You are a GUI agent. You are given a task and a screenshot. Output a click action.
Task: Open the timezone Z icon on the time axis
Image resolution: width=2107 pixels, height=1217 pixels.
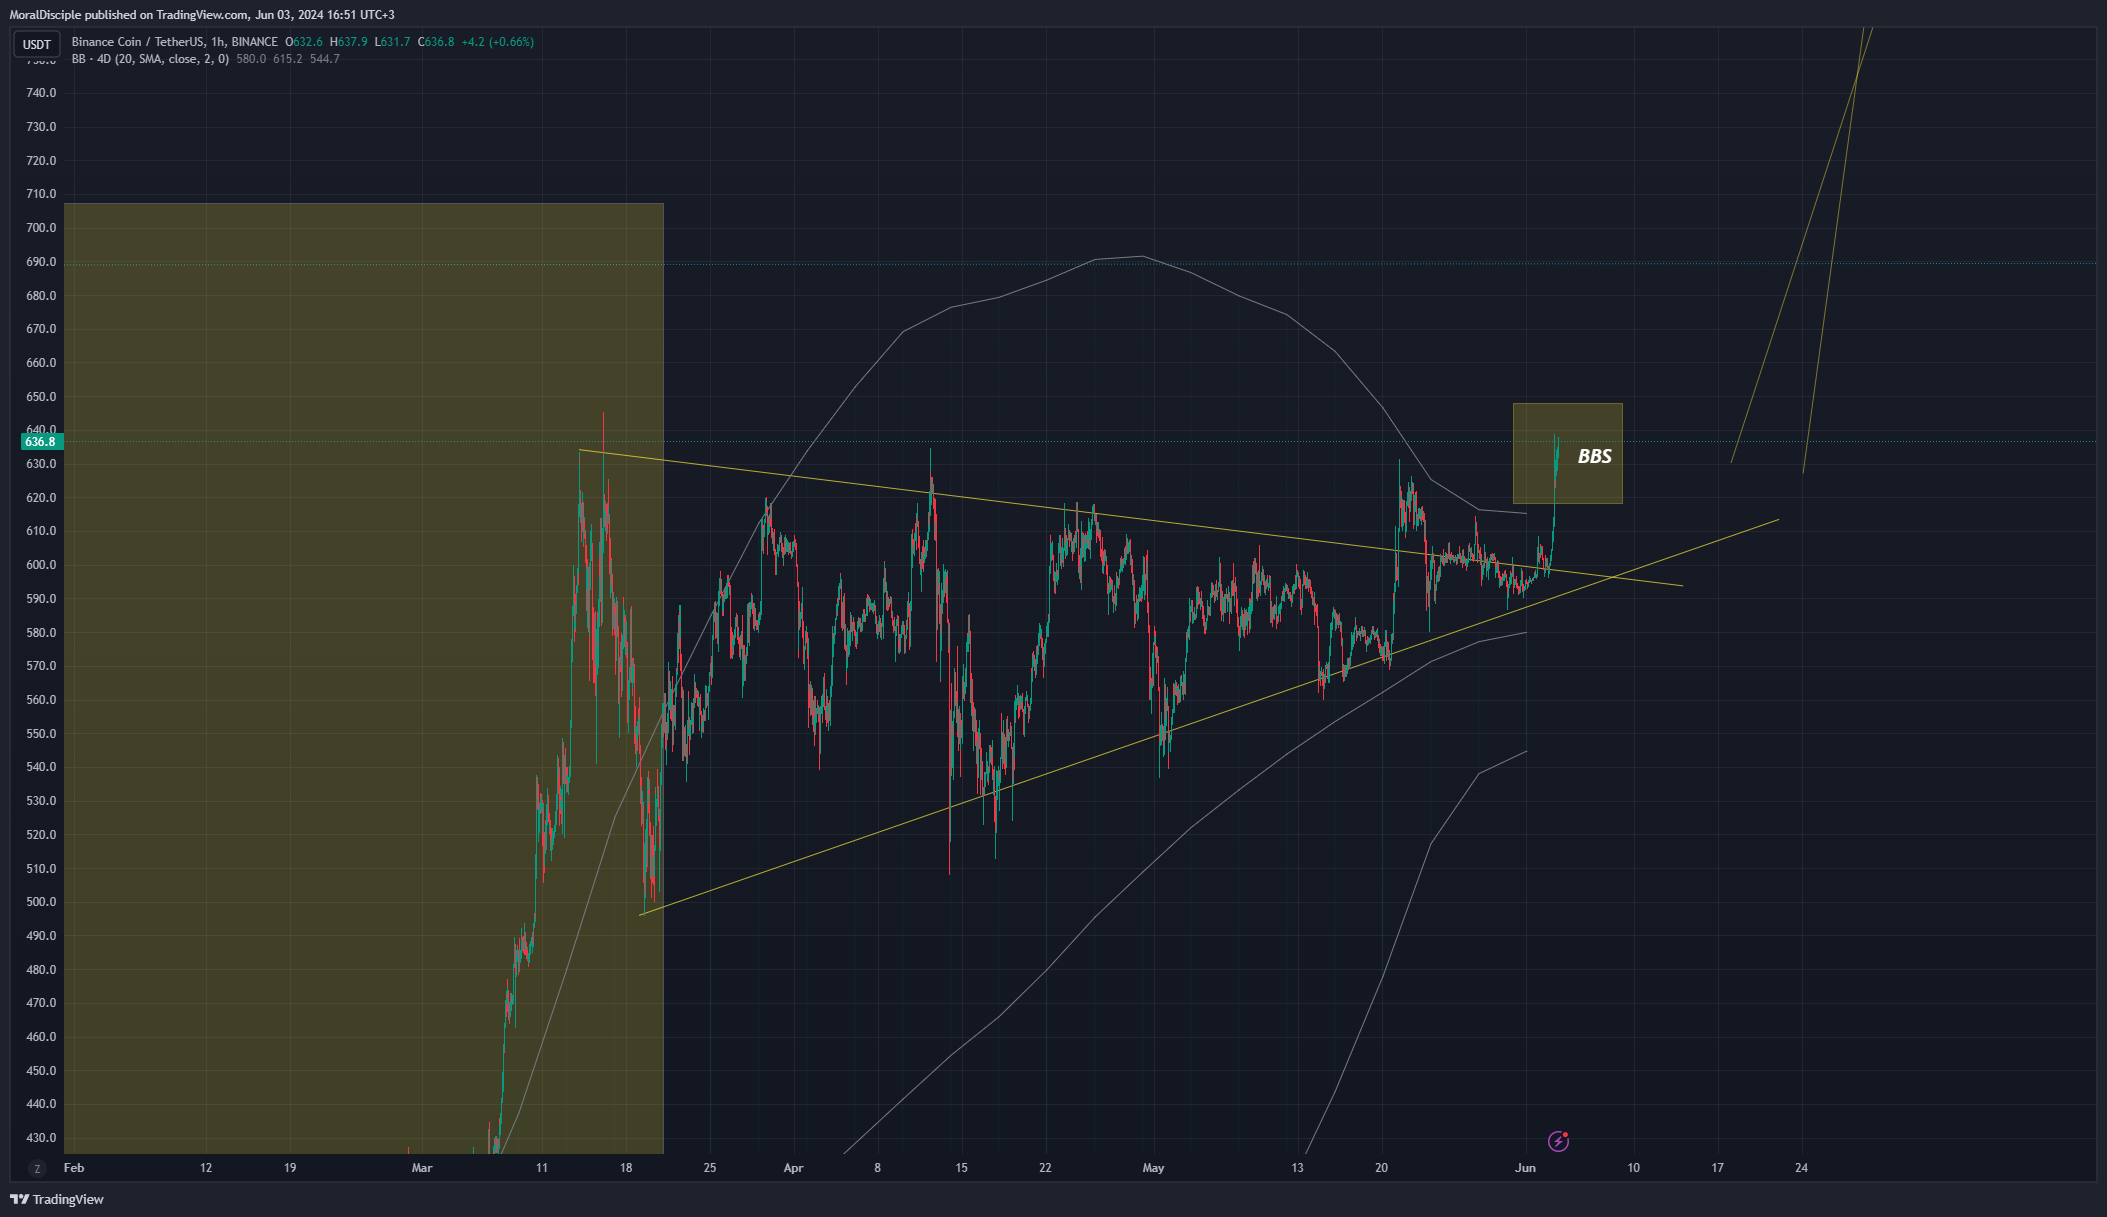click(37, 1168)
